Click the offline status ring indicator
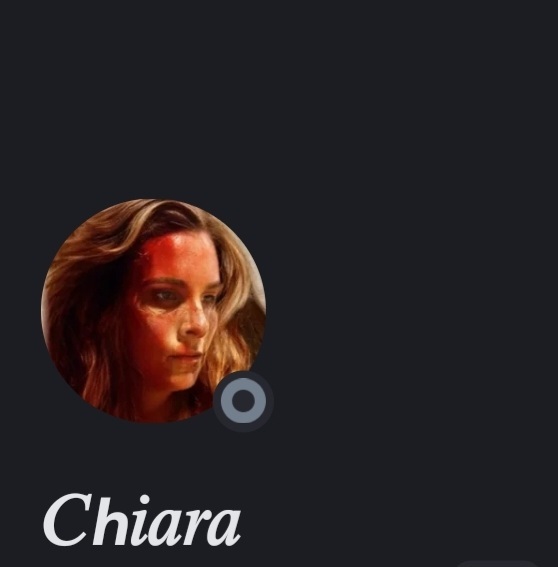The image size is (558, 567). click(243, 401)
